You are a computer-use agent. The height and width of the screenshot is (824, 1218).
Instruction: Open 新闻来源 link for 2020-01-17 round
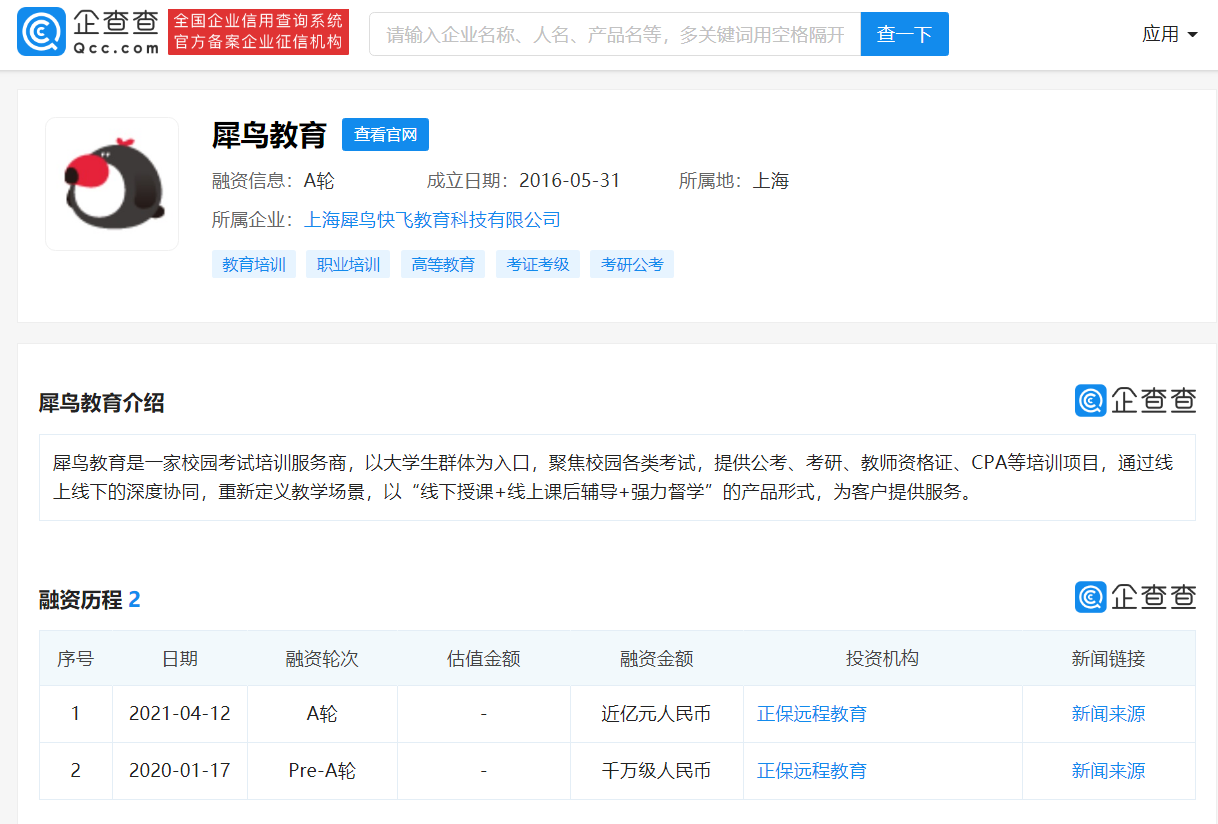tap(1108, 771)
